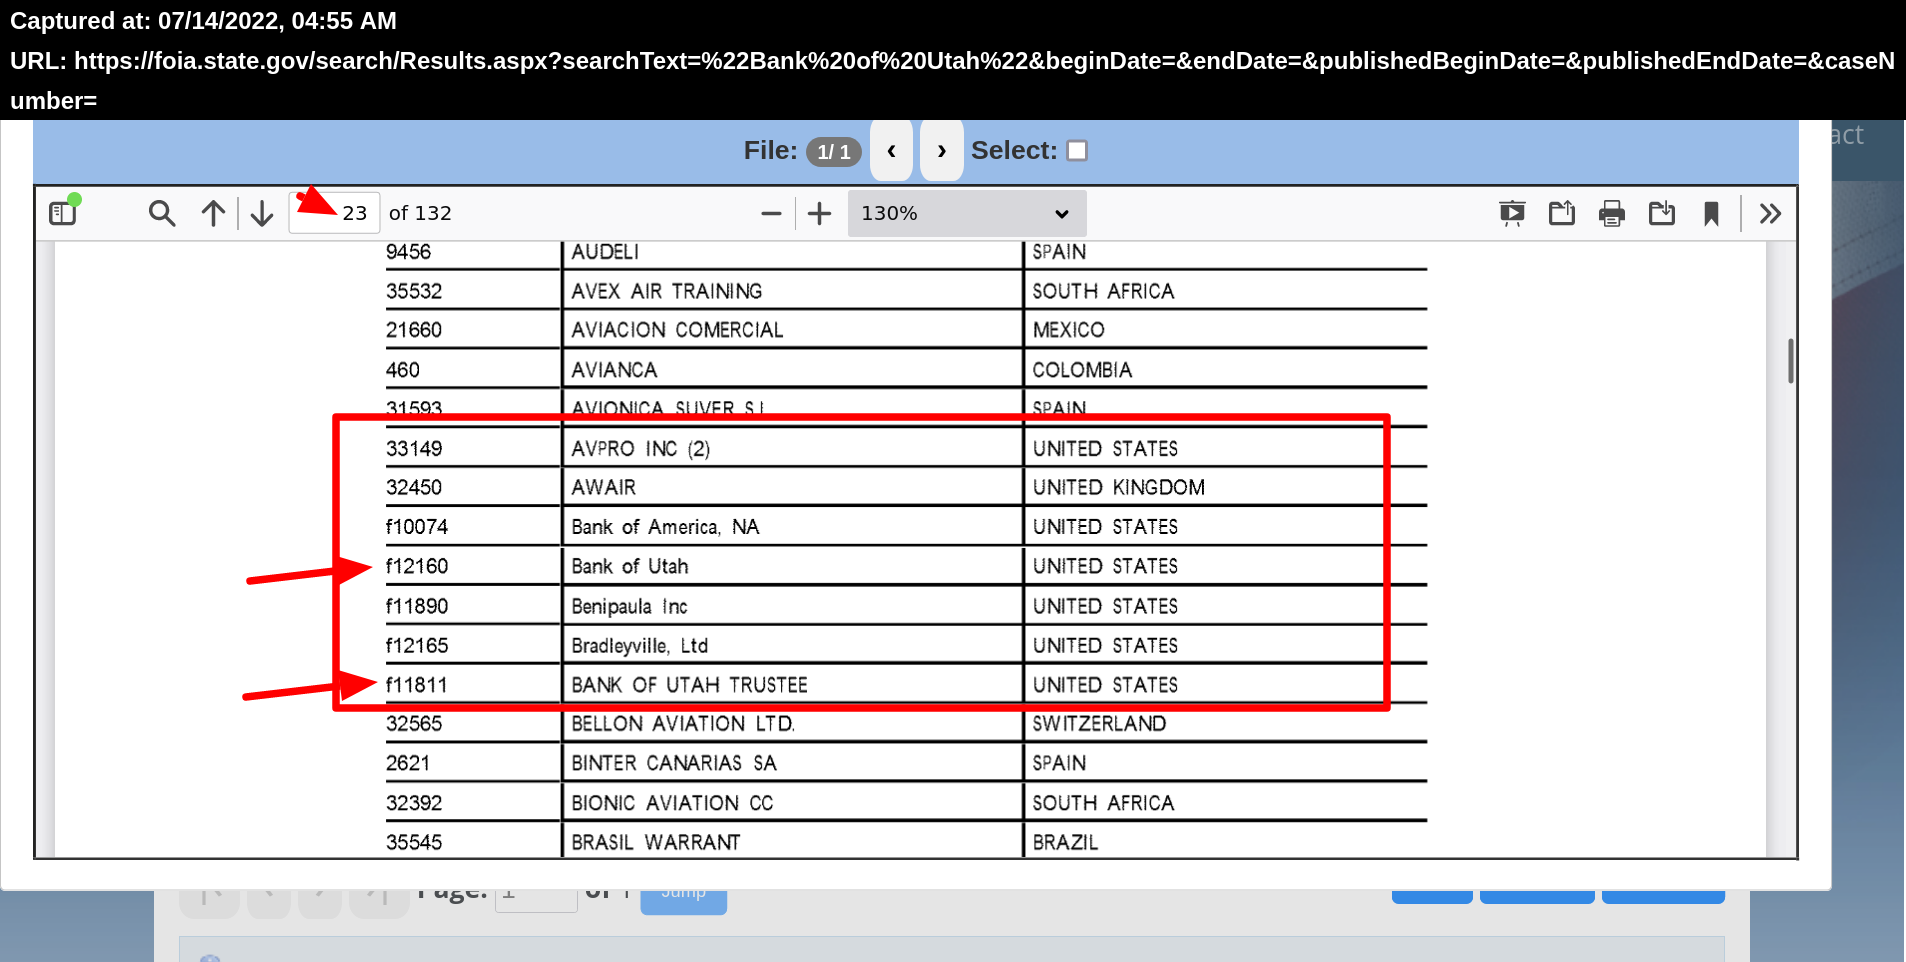Click the 460 code cell
Image resolution: width=1906 pixels, height=962 pixels.
click(x=403, y=370)
